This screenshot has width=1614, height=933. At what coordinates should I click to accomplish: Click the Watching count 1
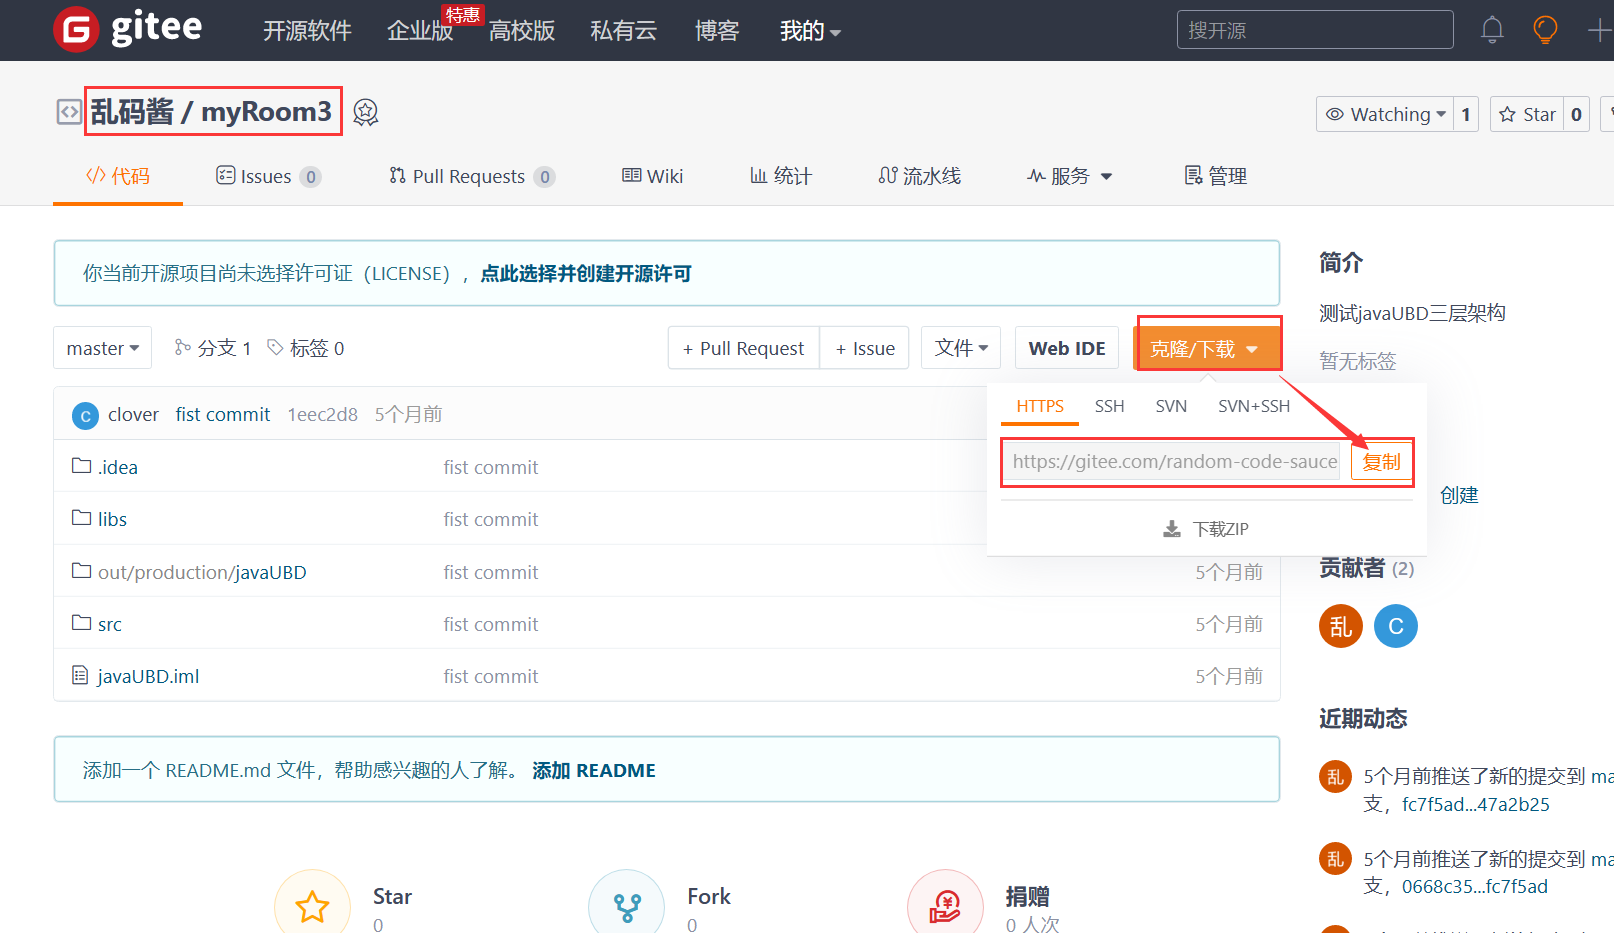click(1466, 114)
